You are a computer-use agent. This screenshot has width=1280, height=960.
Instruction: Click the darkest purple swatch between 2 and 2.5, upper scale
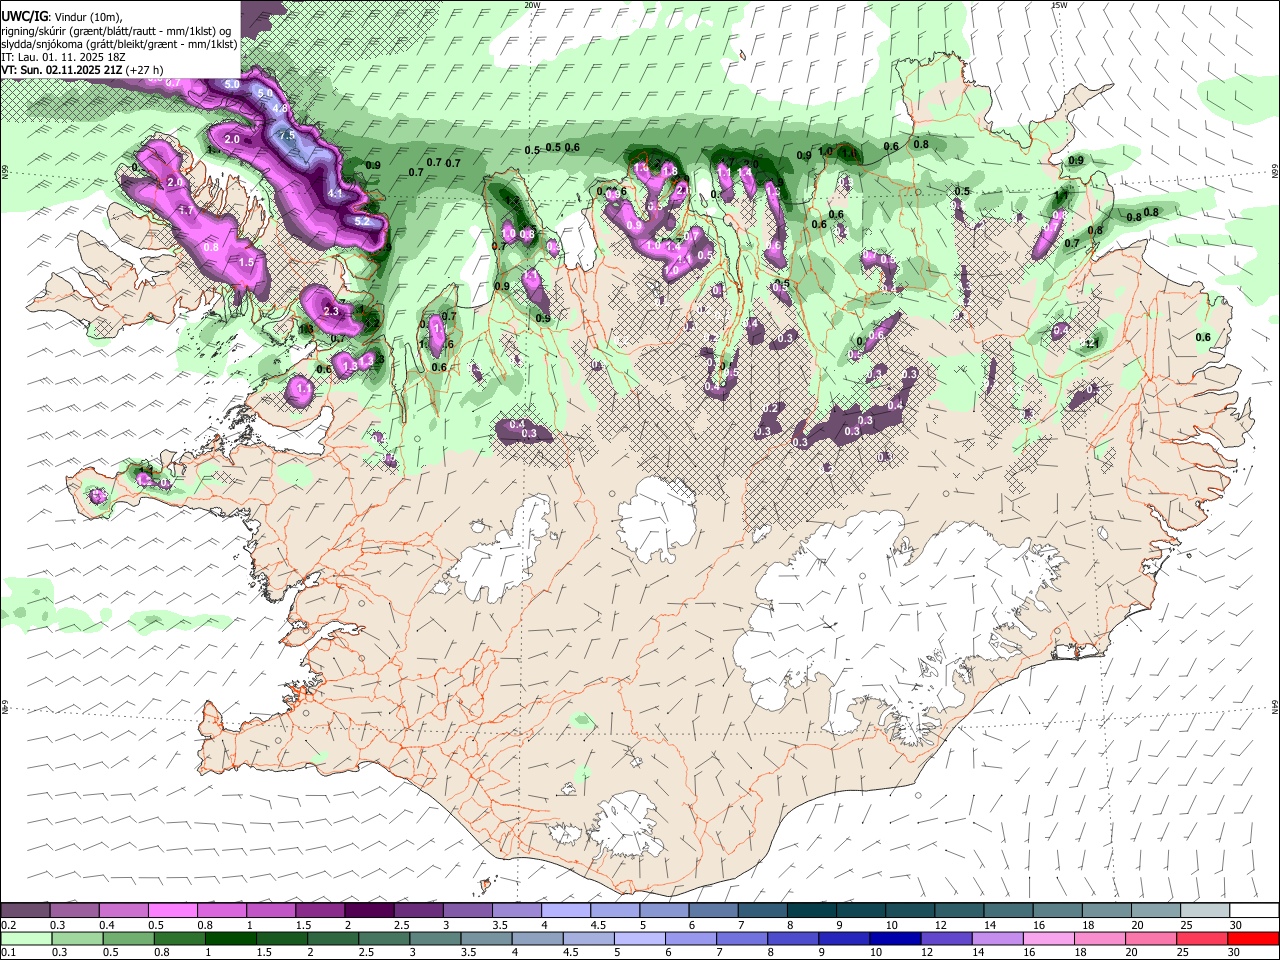tap(369, 911)
